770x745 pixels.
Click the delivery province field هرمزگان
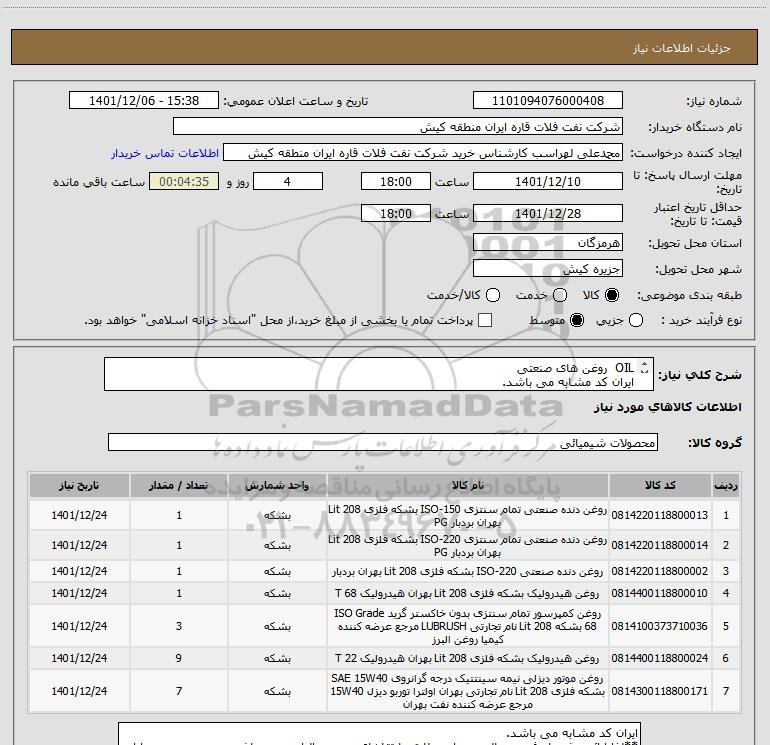(x=548, y=243)
